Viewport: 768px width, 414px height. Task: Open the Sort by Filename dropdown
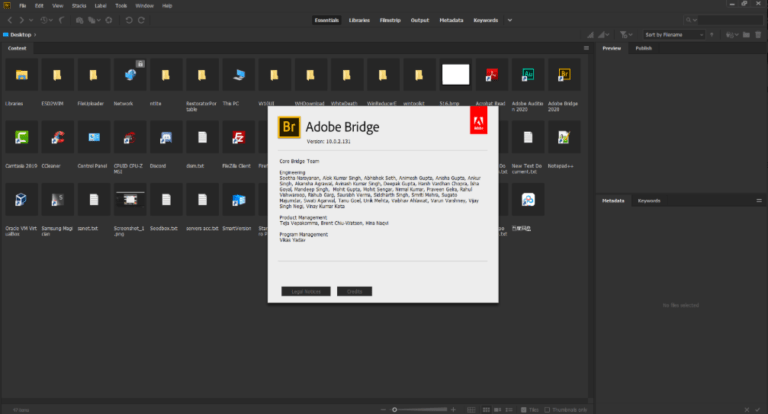pos(674,35)
